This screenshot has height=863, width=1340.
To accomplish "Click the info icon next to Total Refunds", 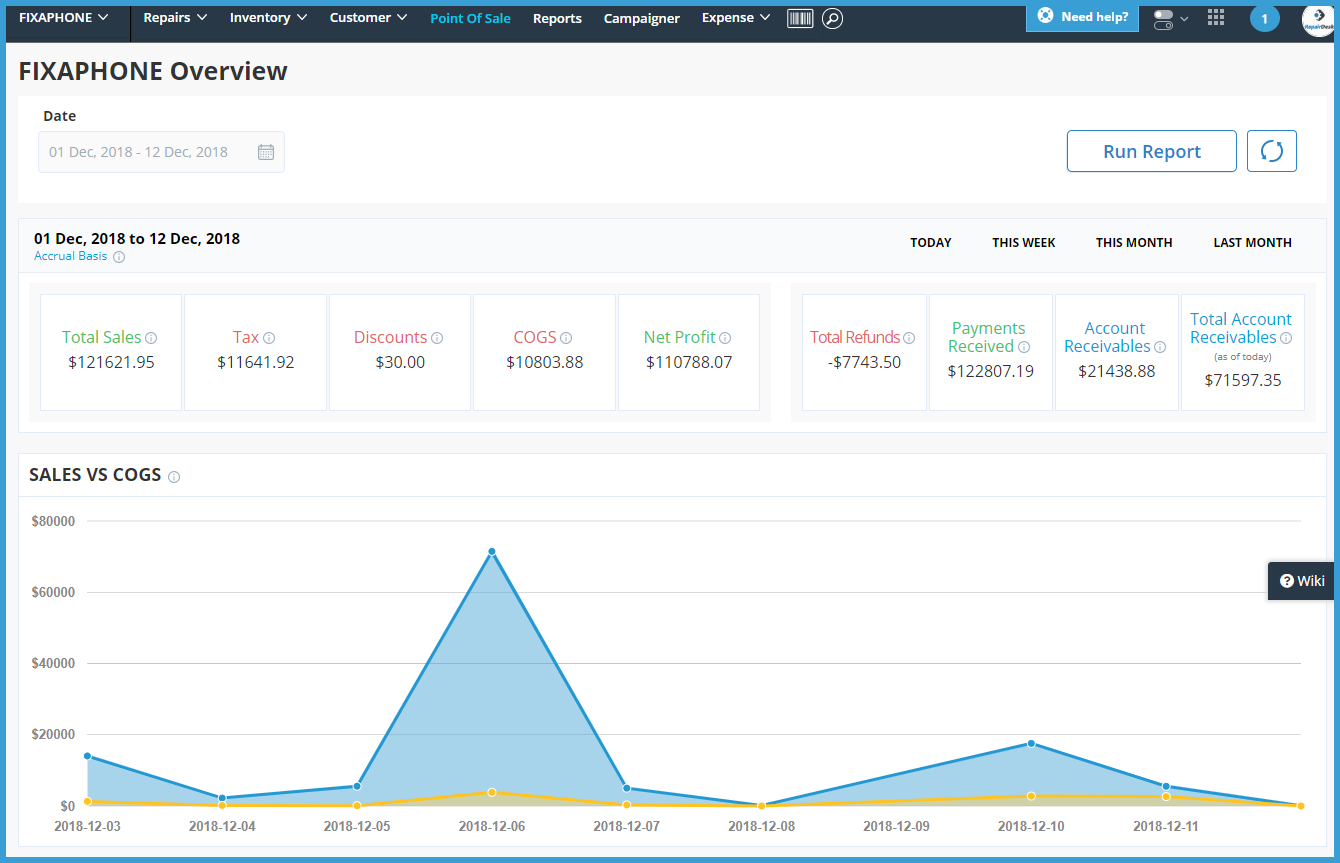I will tap(909, 338).
